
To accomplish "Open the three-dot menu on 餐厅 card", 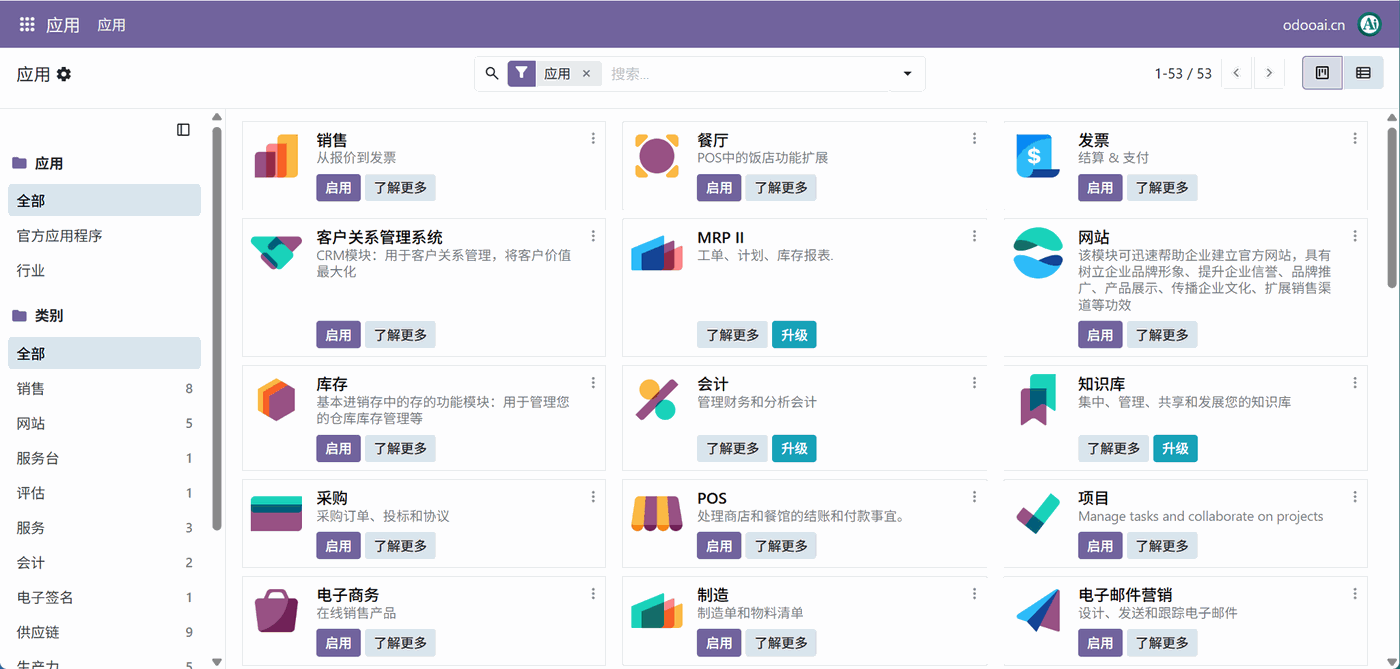I will click(974, 139).
